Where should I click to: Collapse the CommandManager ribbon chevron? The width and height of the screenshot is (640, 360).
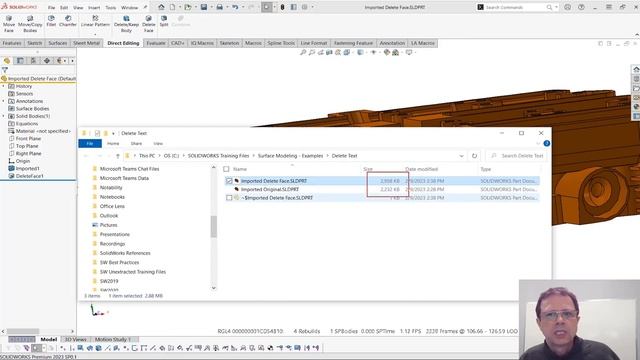(637, 35)
